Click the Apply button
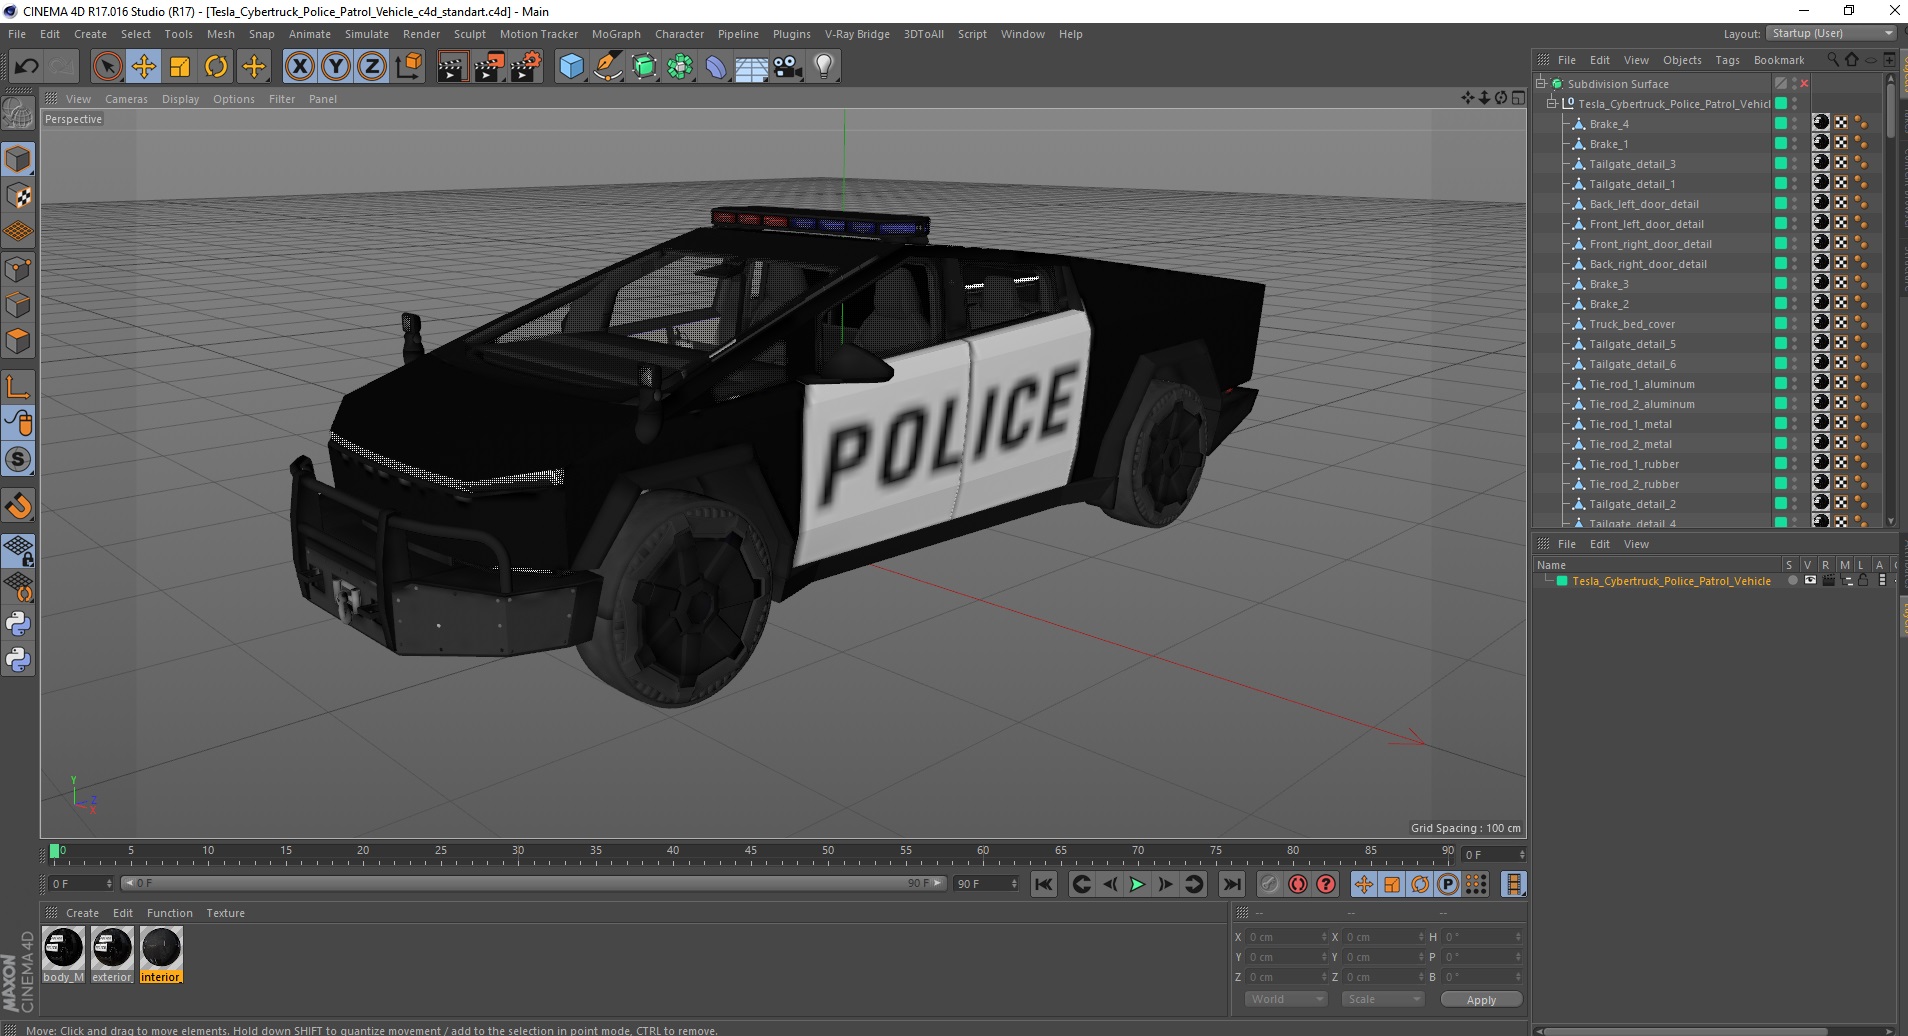1908x1036 pixels. pos(1481,999)
